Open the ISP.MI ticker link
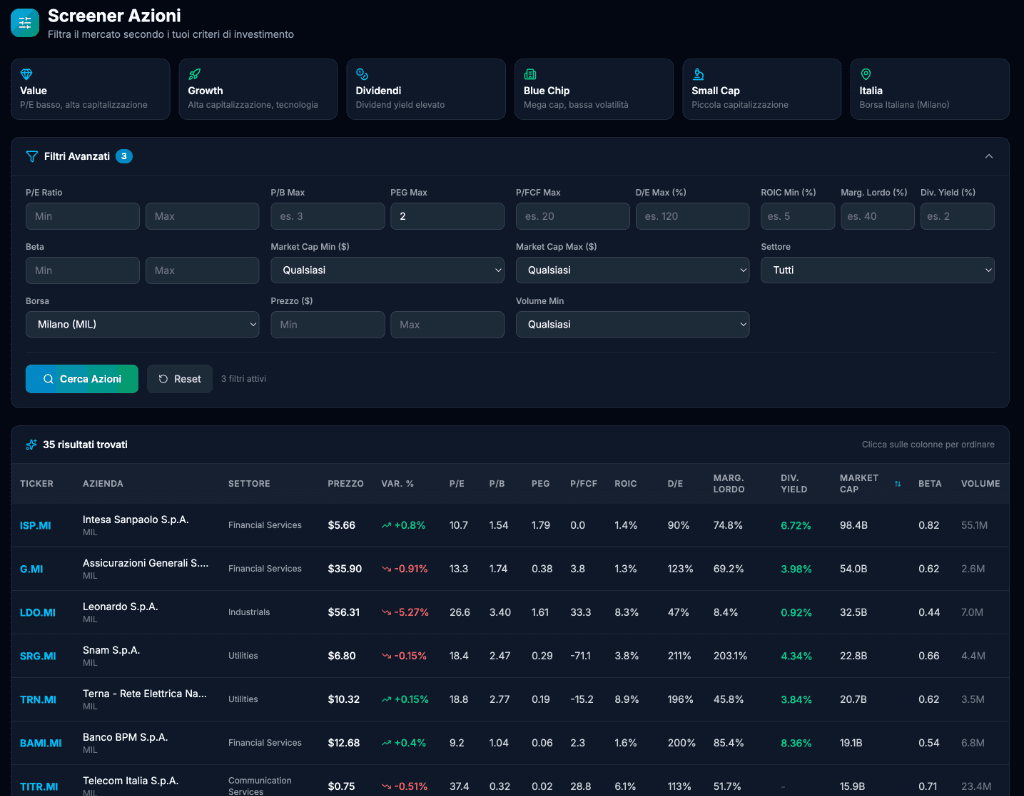The width and height of the screenshot is (1024, 796). click(x=36, y=525)
